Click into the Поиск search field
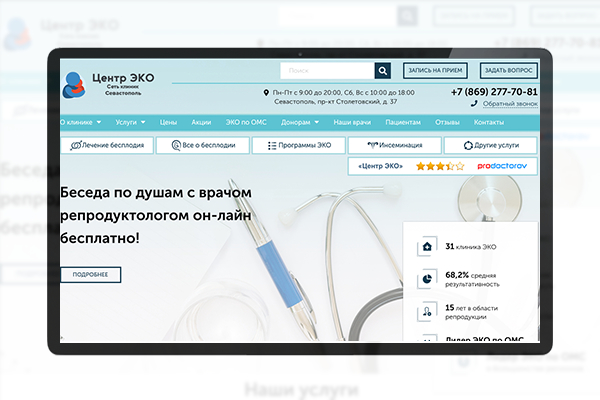The width and height of the screenshot is (600, 400). (x=327, y=70)
